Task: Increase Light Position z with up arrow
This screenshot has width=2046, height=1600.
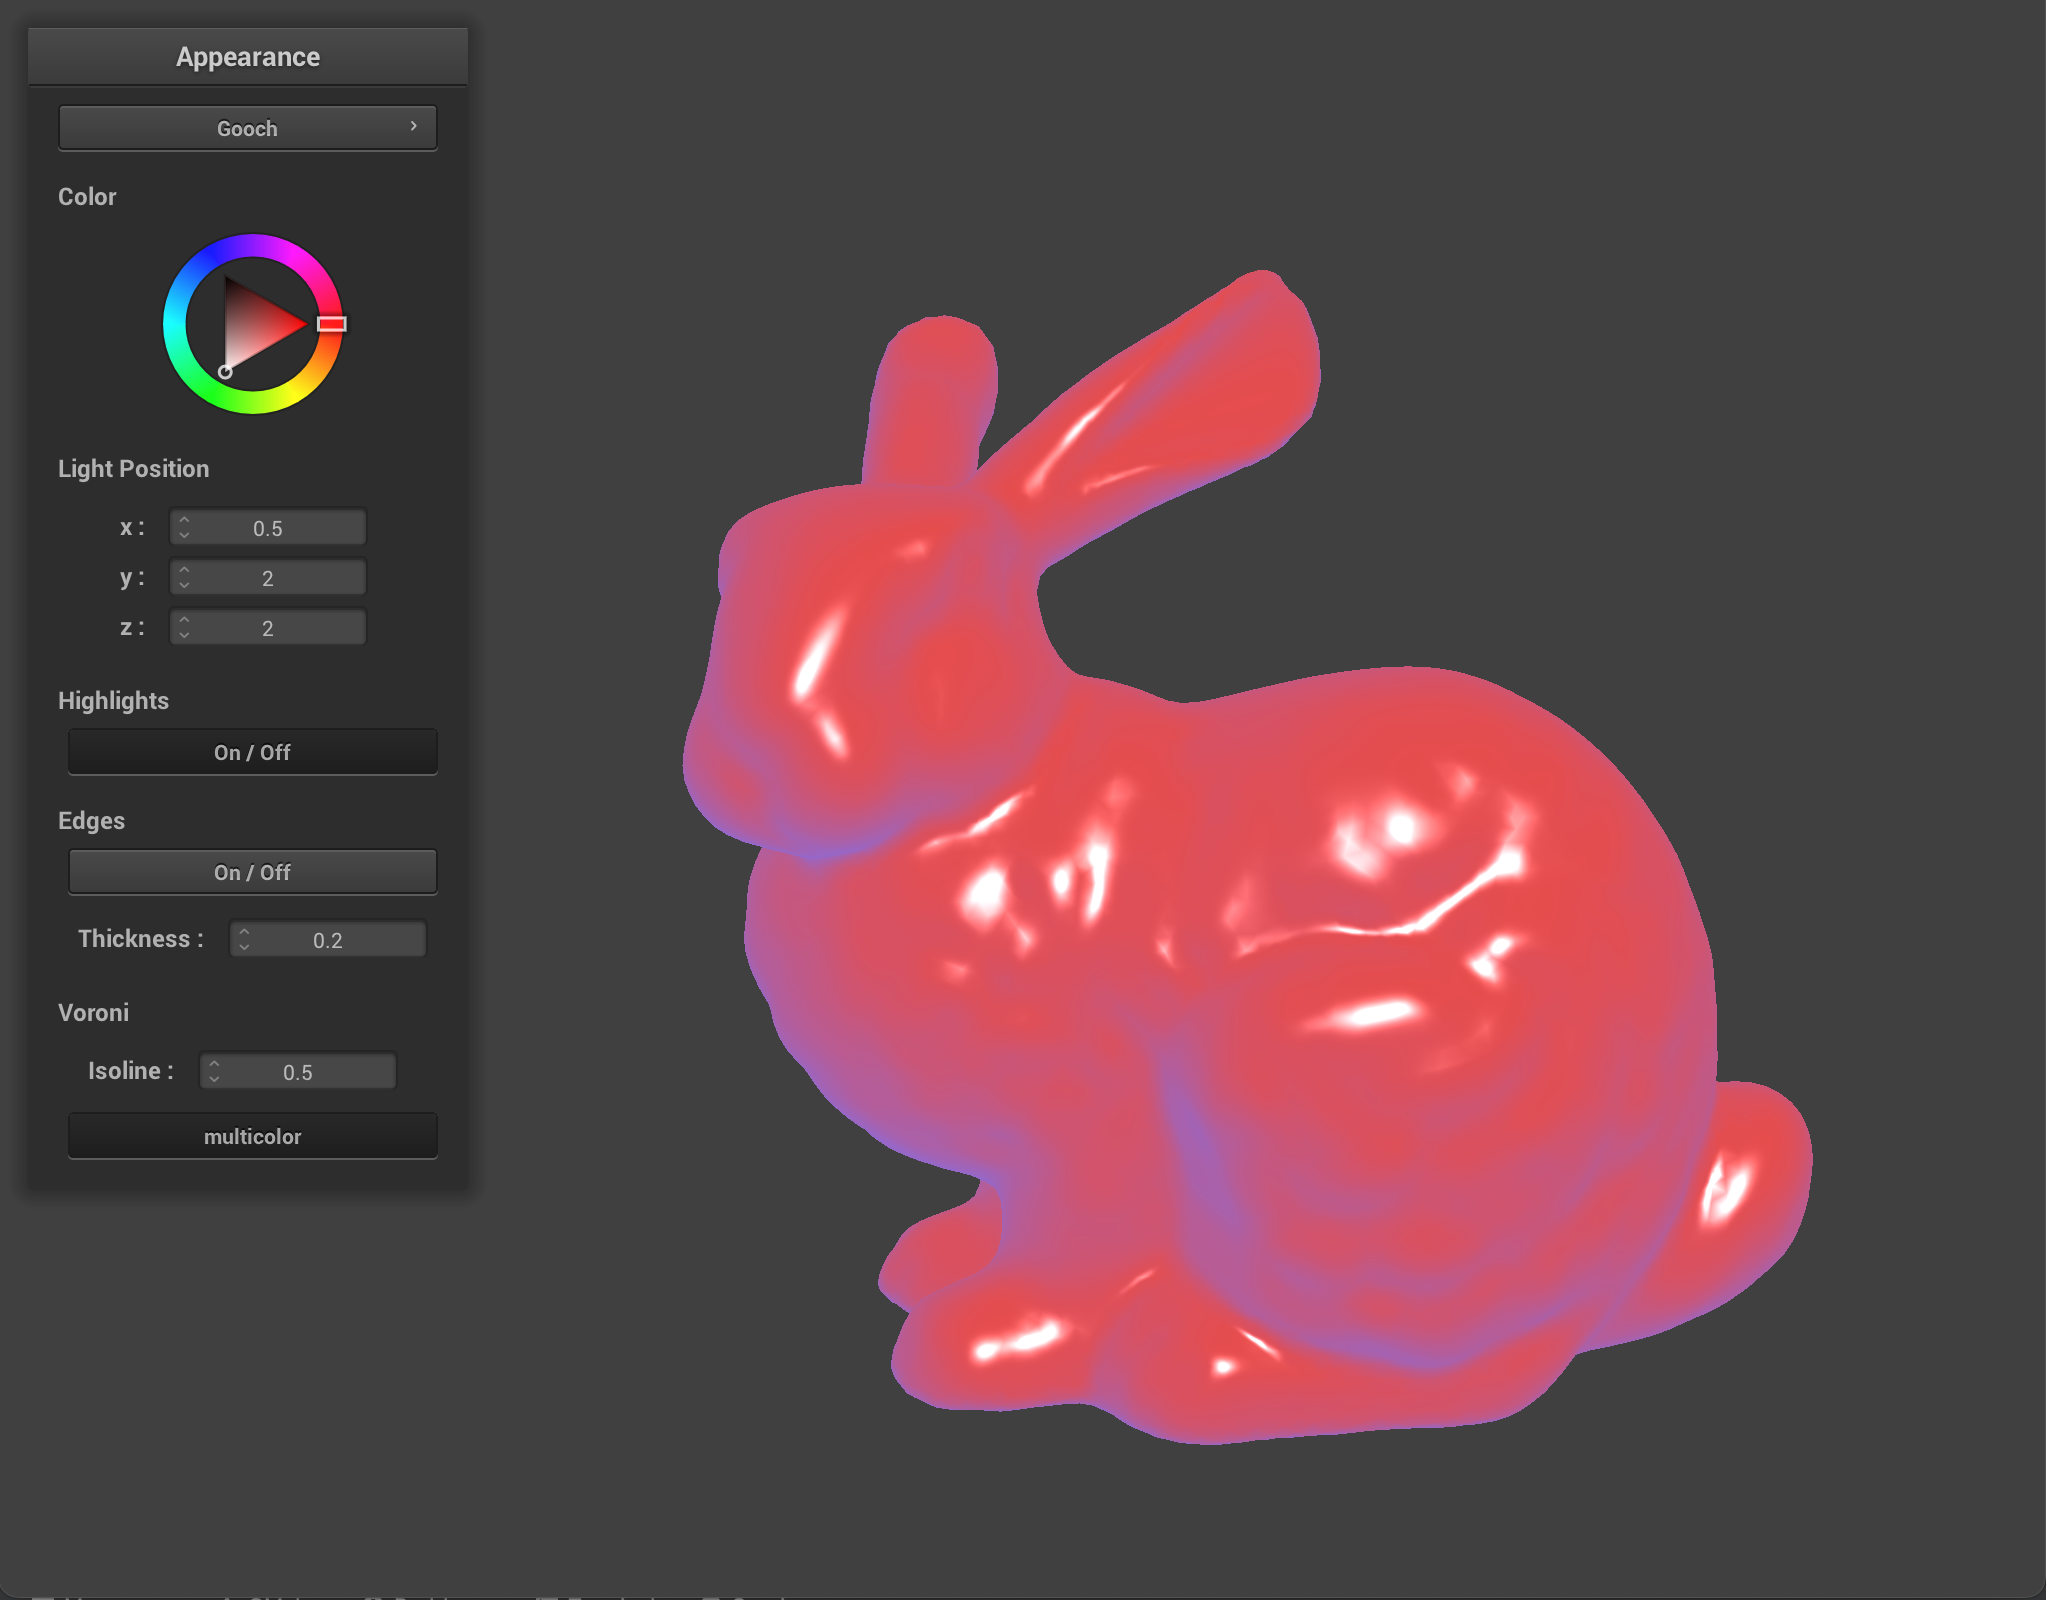Action: pyautogui.click(x=184, y=620)
